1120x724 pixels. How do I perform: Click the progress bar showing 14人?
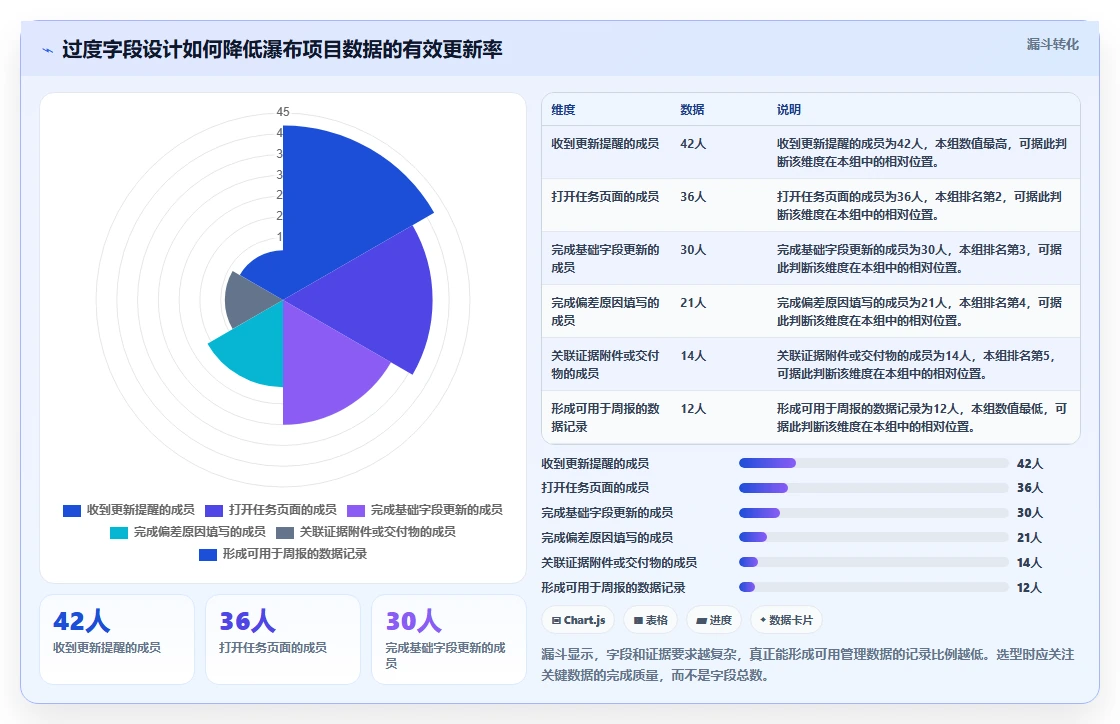(x=874, y=562)
